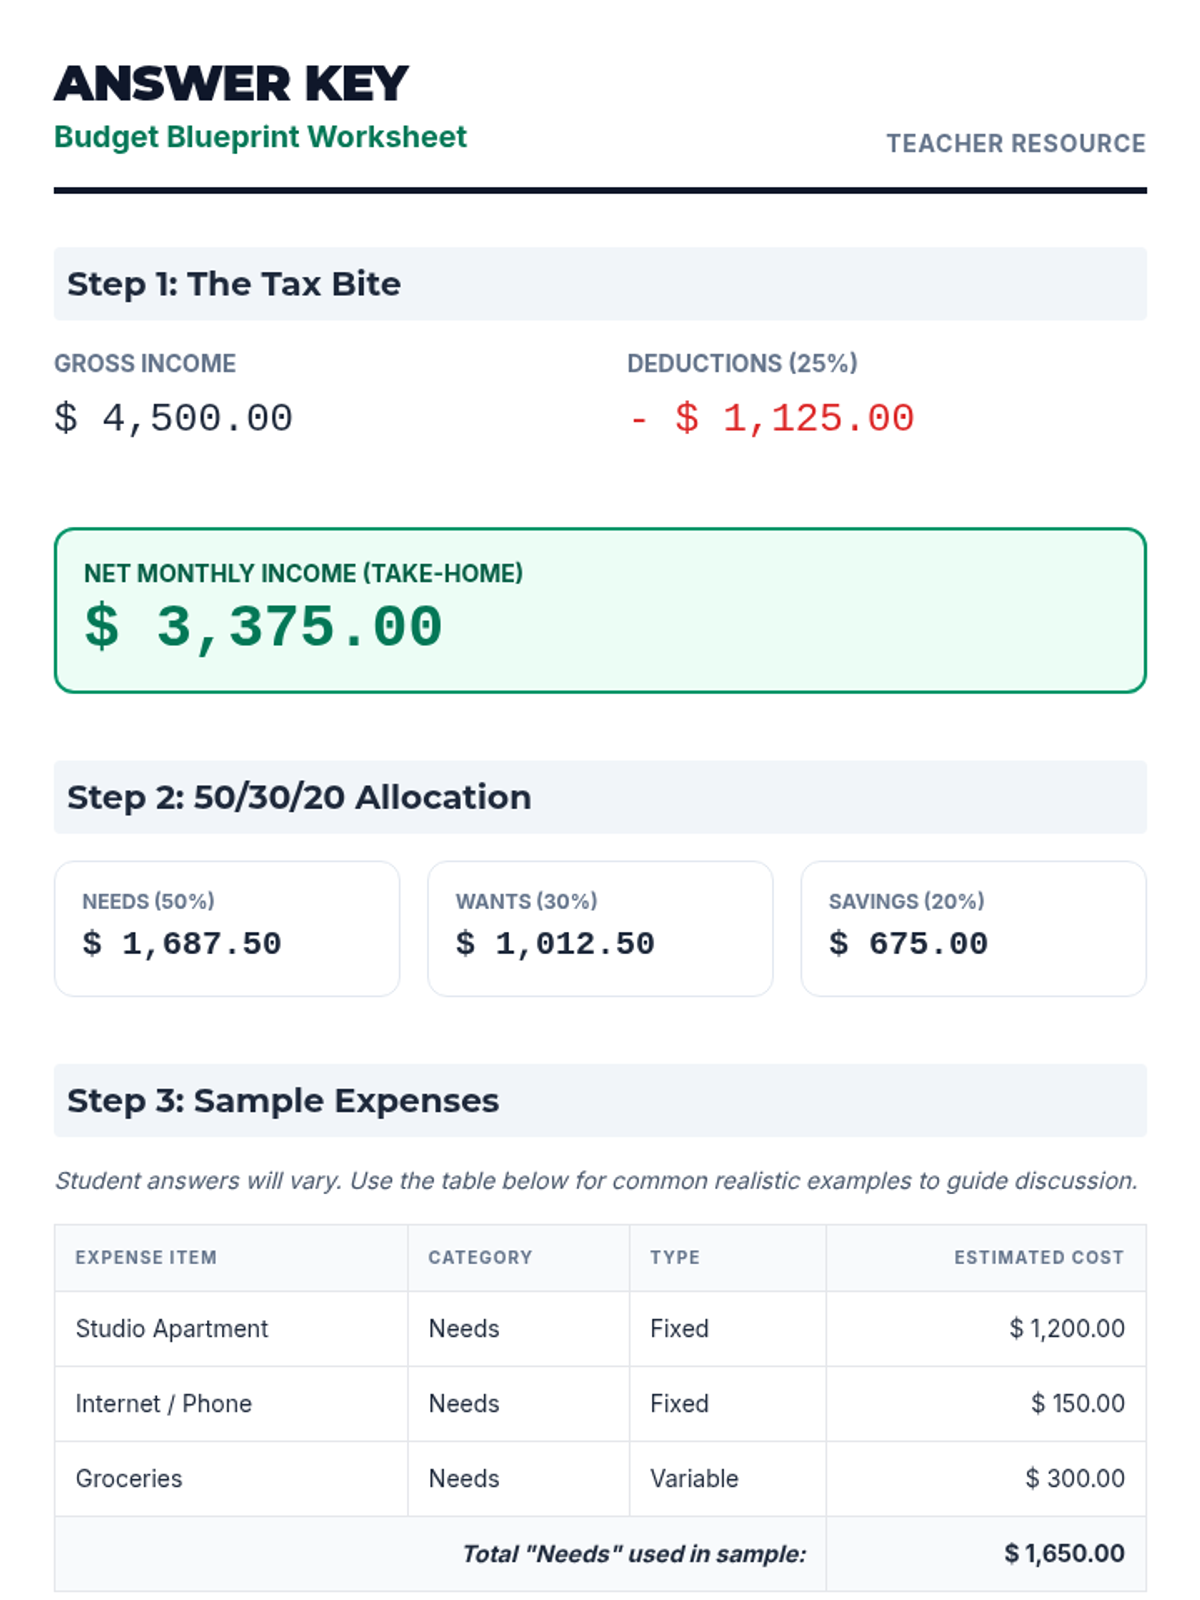Click the Category column header
This screenshot has width=1200, height=1600.
click(480, 1258)
